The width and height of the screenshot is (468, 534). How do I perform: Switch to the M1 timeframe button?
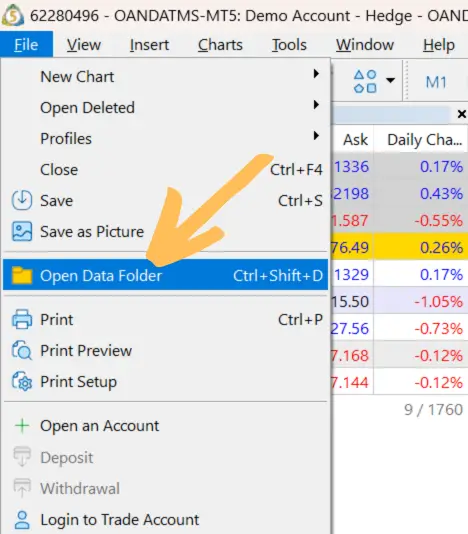tap(436, 82)
